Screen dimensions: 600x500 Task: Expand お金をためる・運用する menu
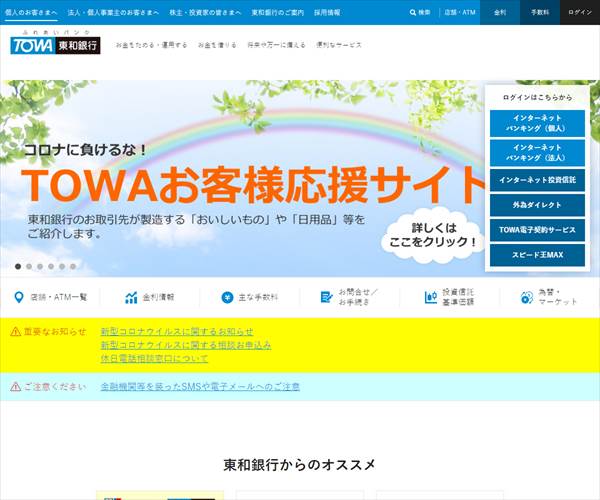(x=152, y=45)
